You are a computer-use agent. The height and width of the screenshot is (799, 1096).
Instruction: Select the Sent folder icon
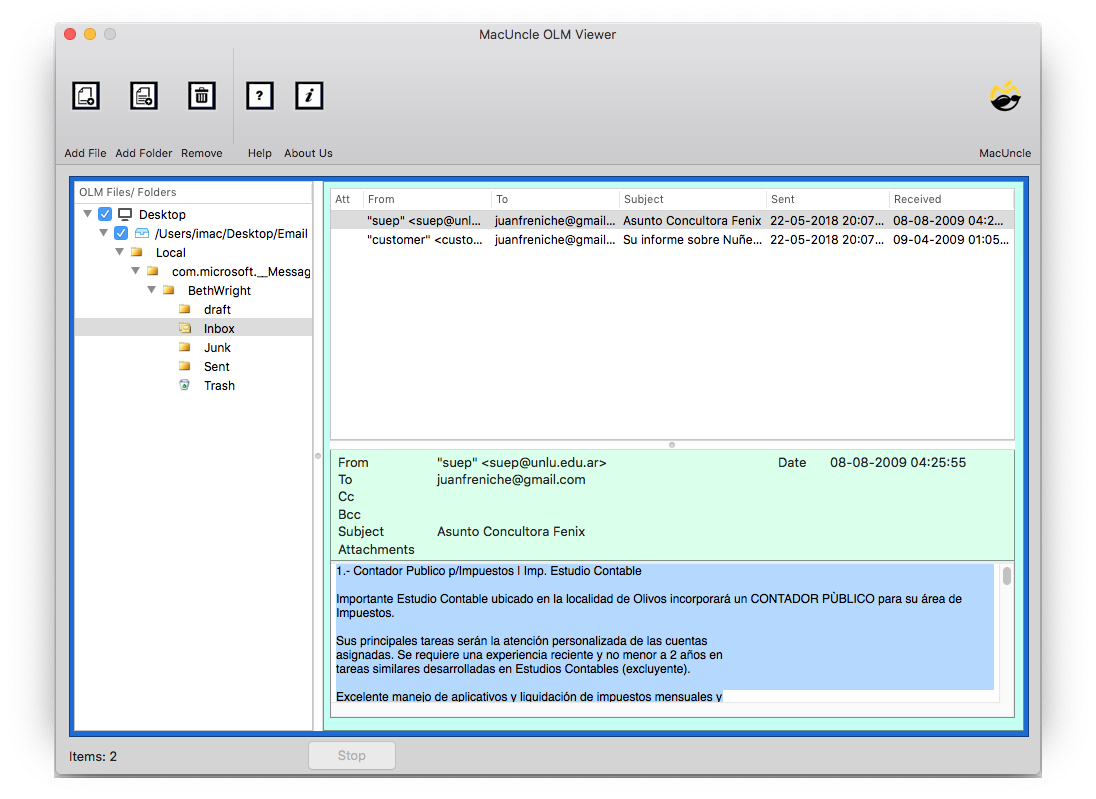click(185, 366)
